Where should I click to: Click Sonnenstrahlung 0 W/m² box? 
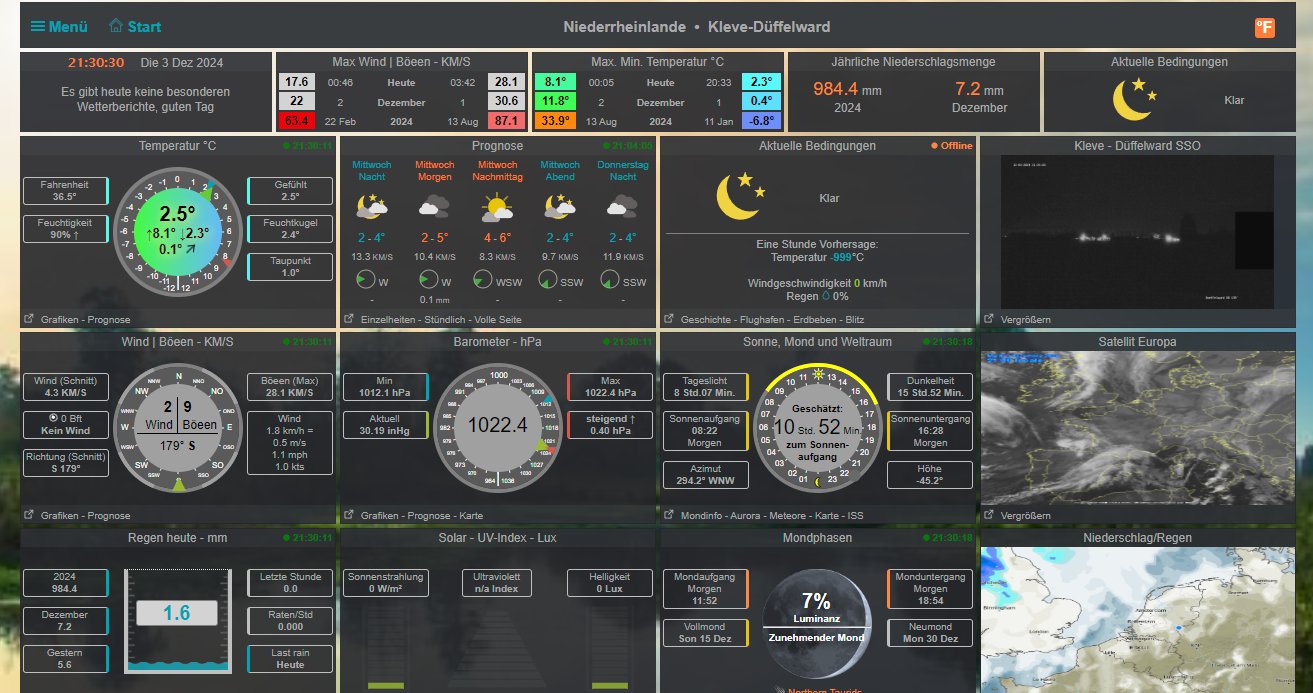[x=386, y=582]
